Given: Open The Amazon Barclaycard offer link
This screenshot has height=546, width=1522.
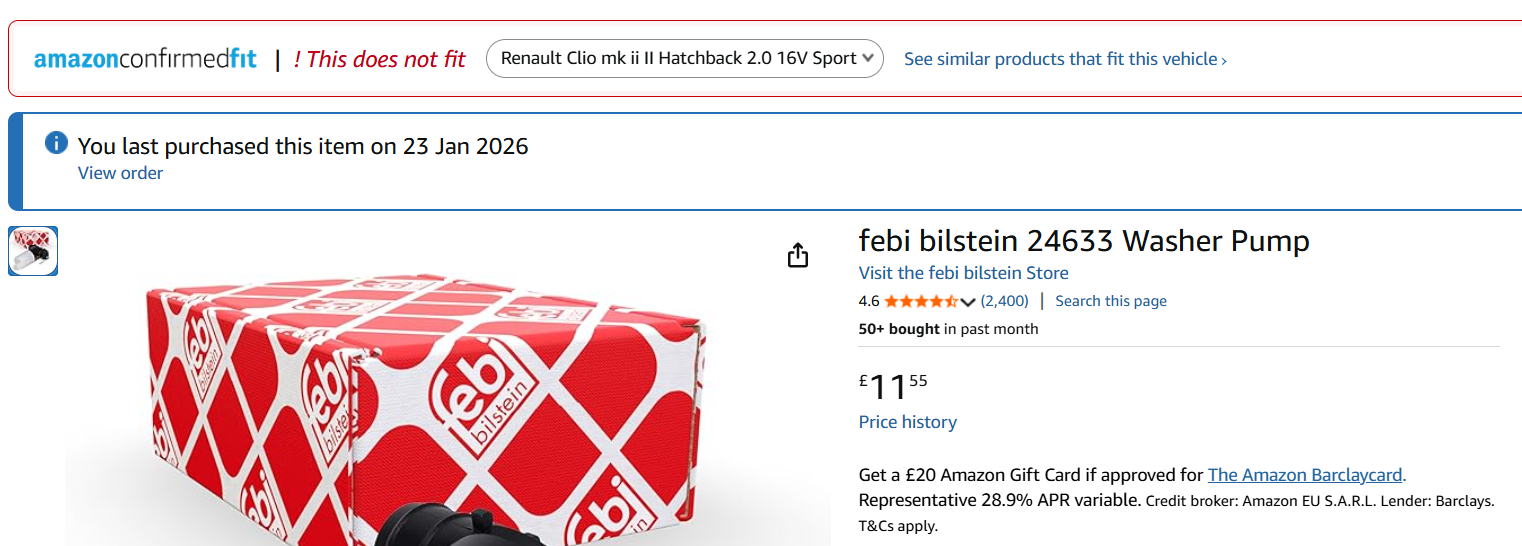Looking at the screenshot, I should [1305, 475].
